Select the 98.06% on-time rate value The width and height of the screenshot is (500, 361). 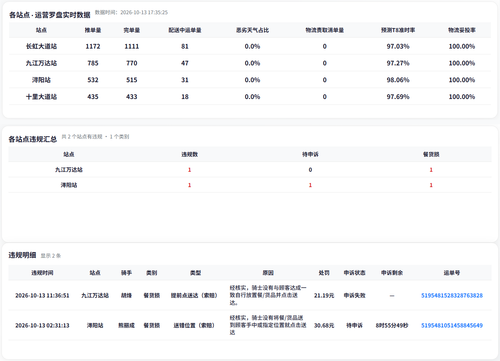click(398, 80)
